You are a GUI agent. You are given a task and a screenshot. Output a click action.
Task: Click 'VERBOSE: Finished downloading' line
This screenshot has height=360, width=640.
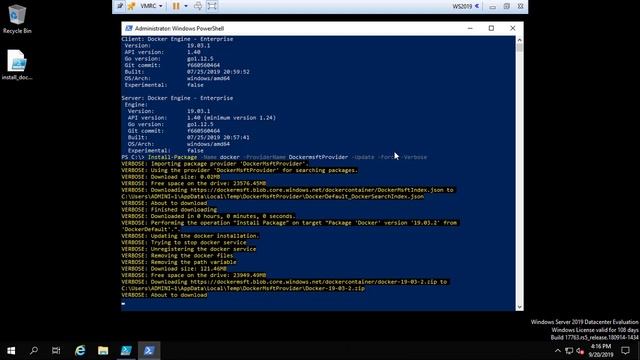coord(169,210)
